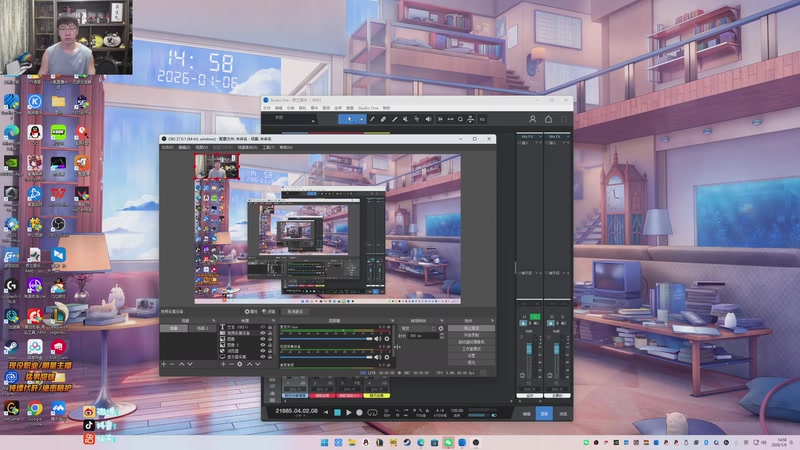Screen dimensions: 800x450
Task: Open source properties gear under OBS sources list
Action: pos(240,364)
